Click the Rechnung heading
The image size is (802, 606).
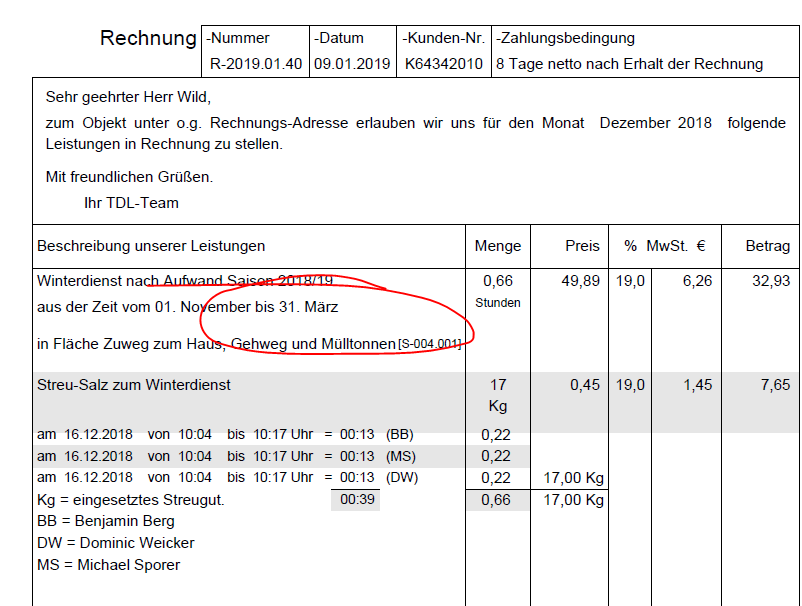pyautogui.click(x=148, y=39)
